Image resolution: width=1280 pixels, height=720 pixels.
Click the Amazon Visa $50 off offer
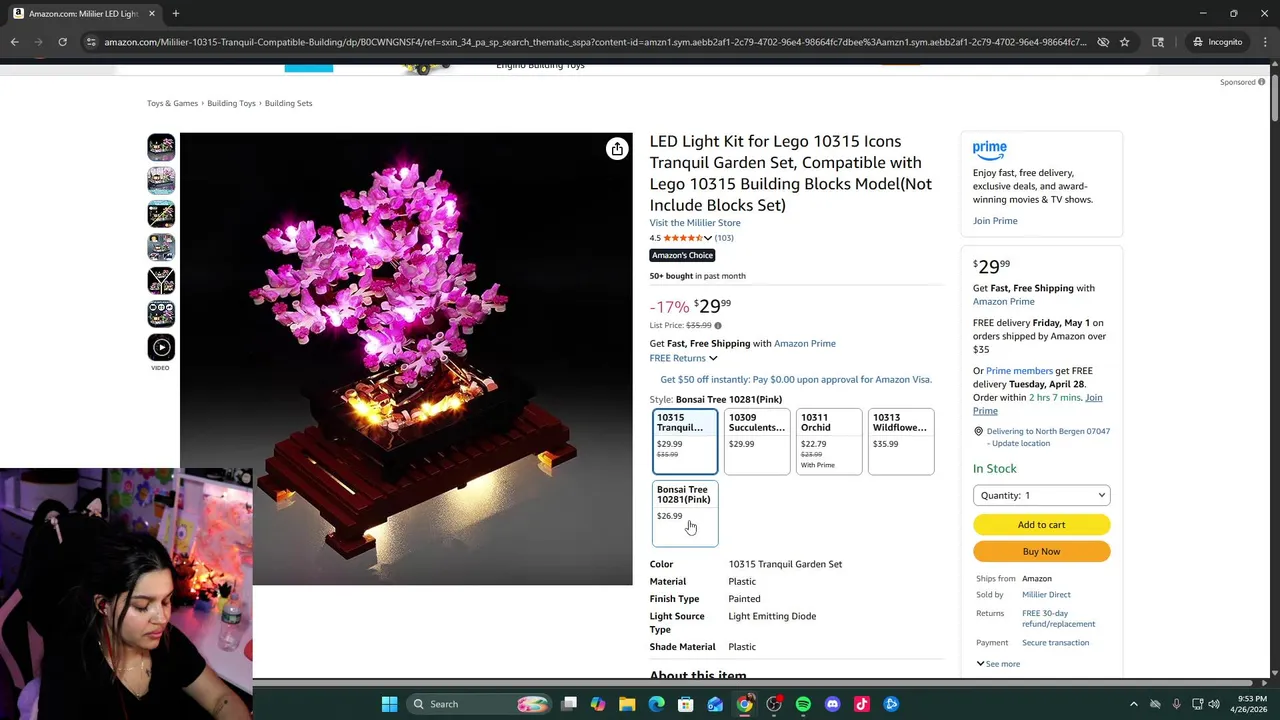(796, 379)
